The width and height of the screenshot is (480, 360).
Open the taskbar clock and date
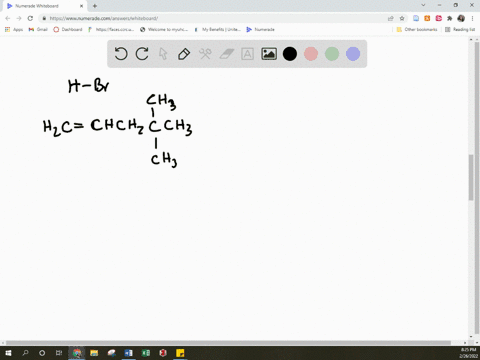pyautogui.click(x=468, y=353)
